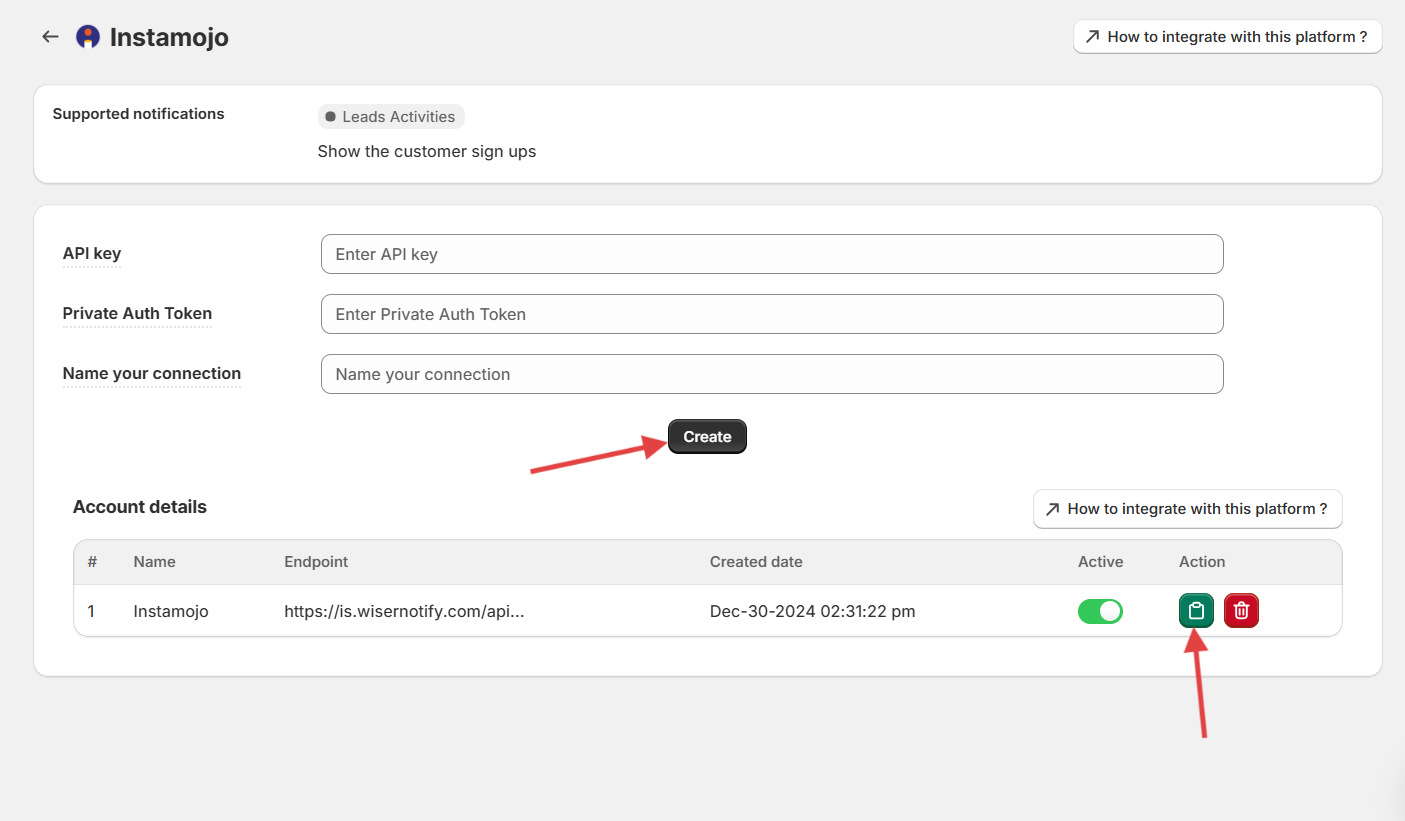
Task: Click the Instamojo logo icon in header
Action: pos(88,37)
